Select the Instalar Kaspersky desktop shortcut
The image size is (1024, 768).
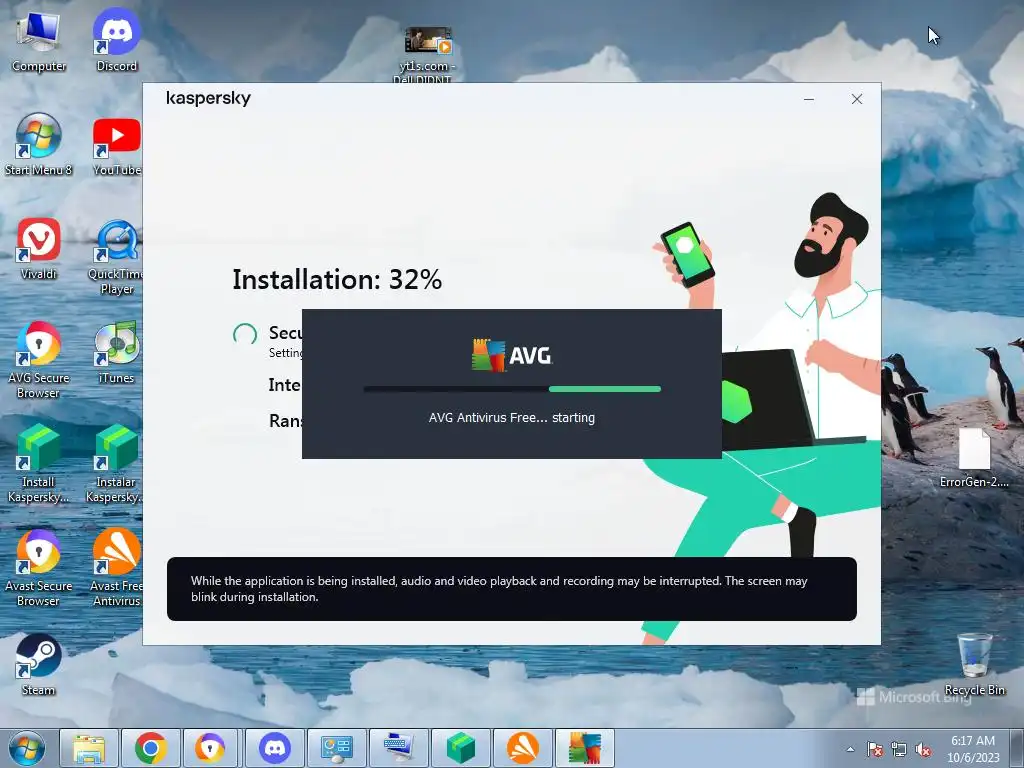[114, 464]
